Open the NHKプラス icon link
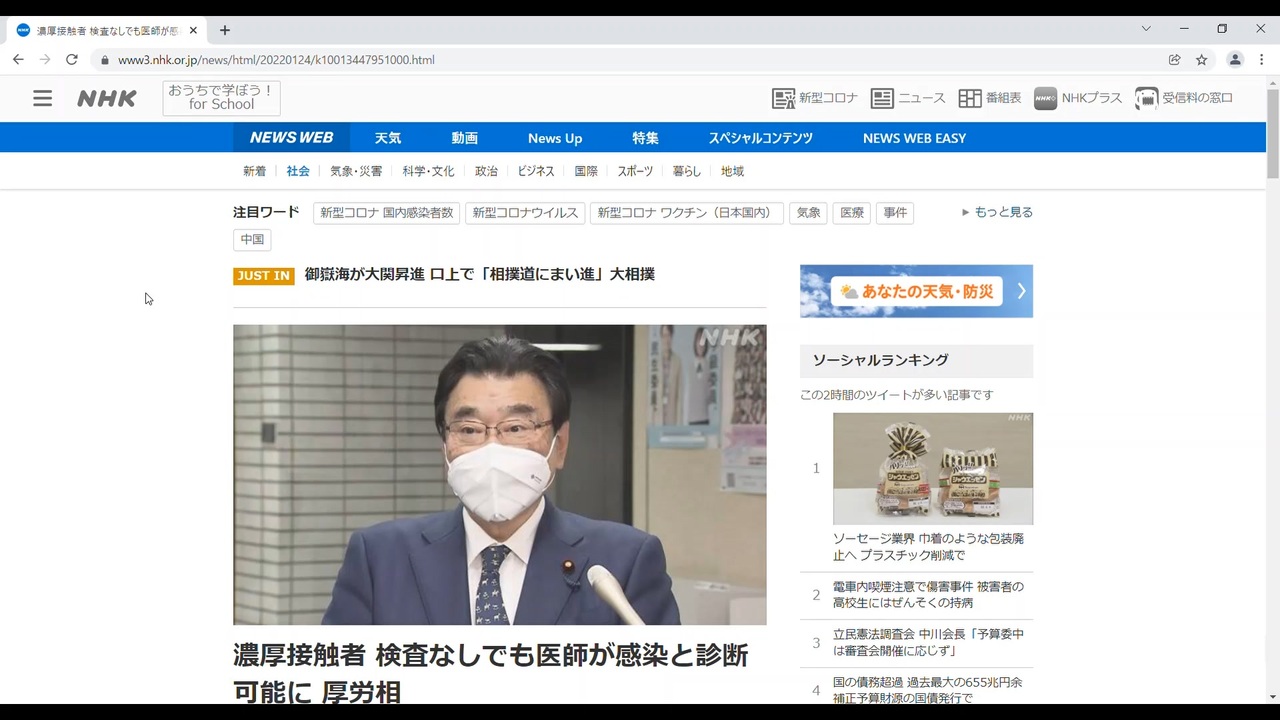The height and width of the screenshot is (720, 1280). tap(1078, 98)
